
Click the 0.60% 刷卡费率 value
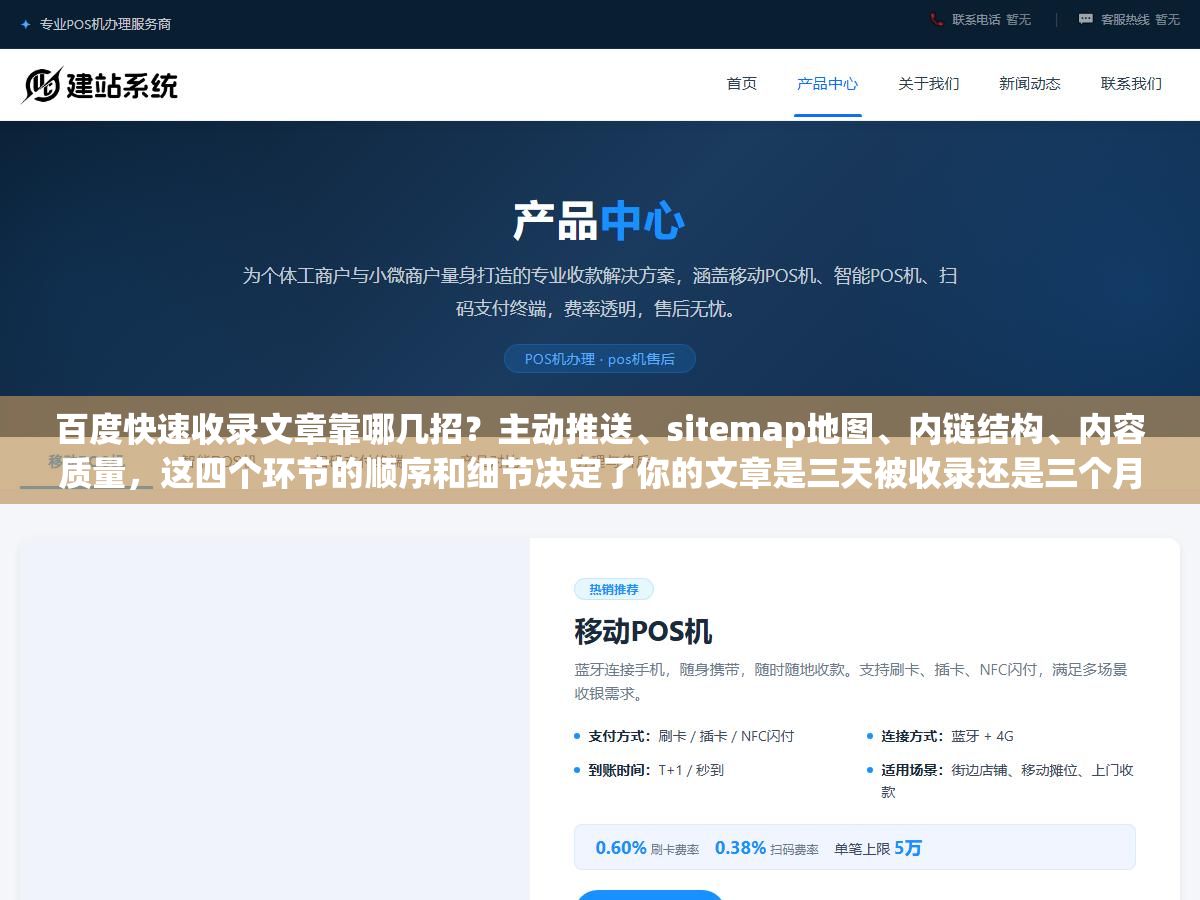(647, 848)
